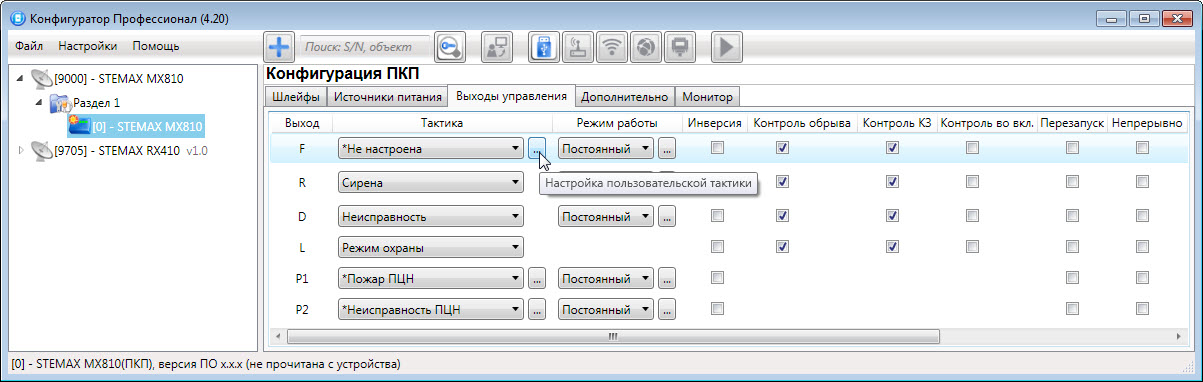Click the scrollbar left arrow
The width and height of the screenshot is (1203, 382).
tap(277, 336)
